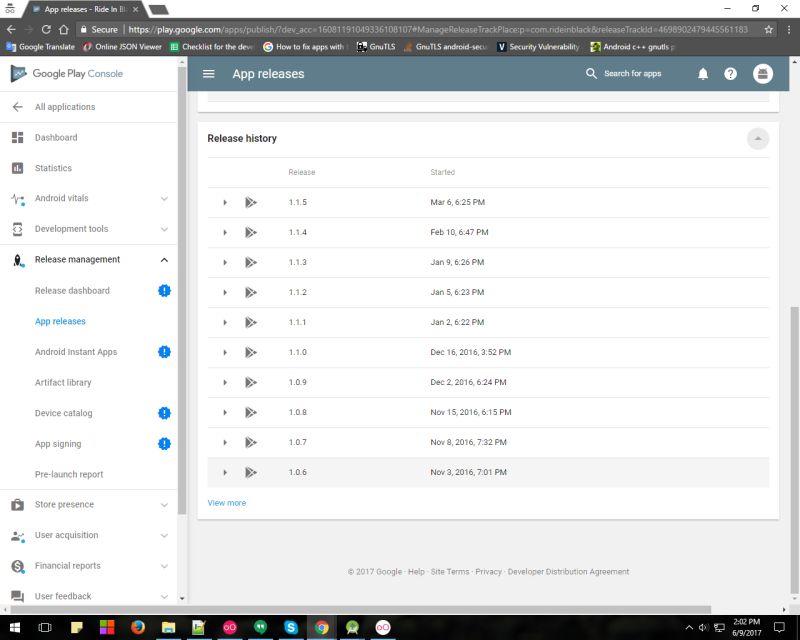Open File Explorer from the taskbar
The image size is (800, 640).
click(x=168, y=627)
